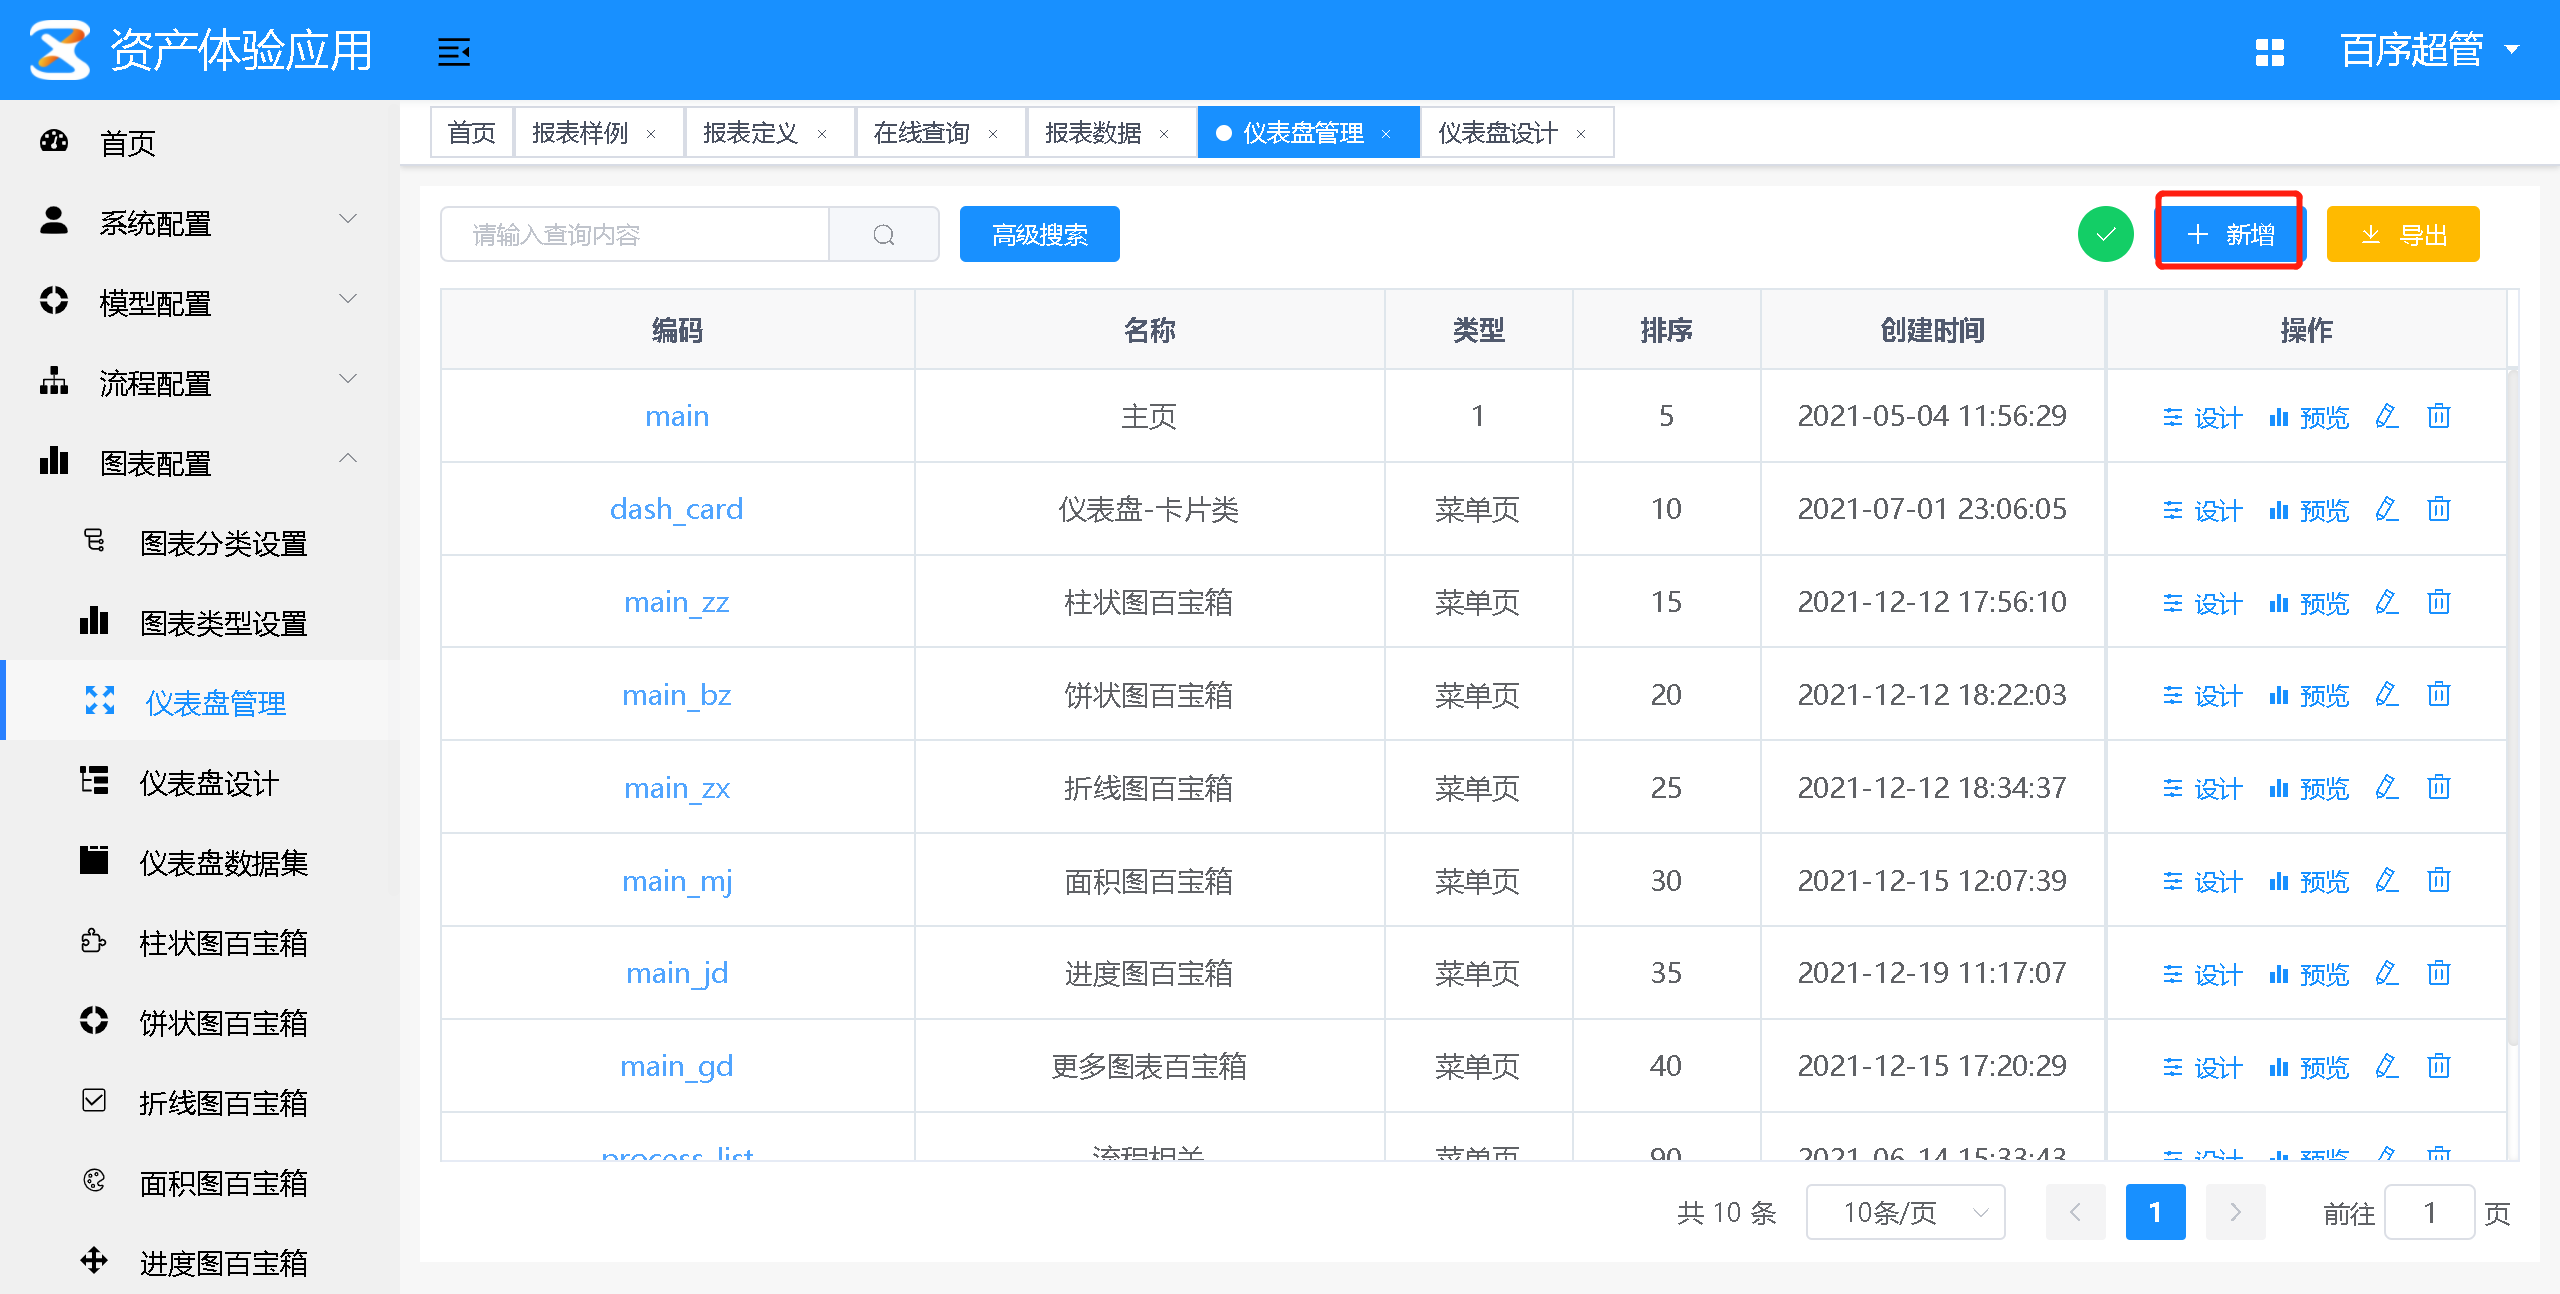Screen dimensions: 2560x1294
Task: Click the 排序 column header
Action: pos(1666,330)
